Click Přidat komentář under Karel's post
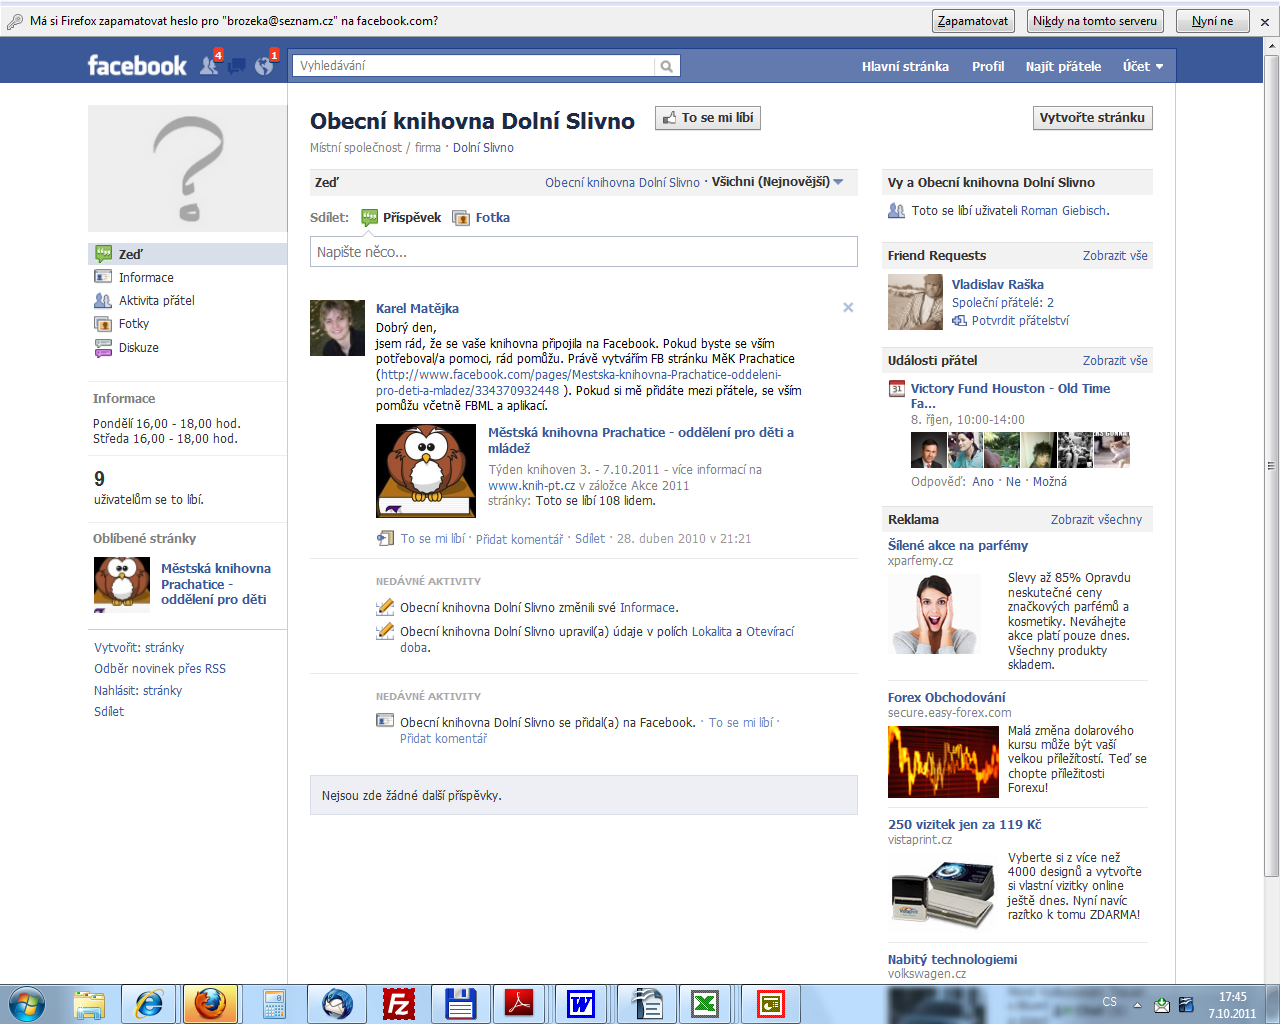 coord(519,539)
